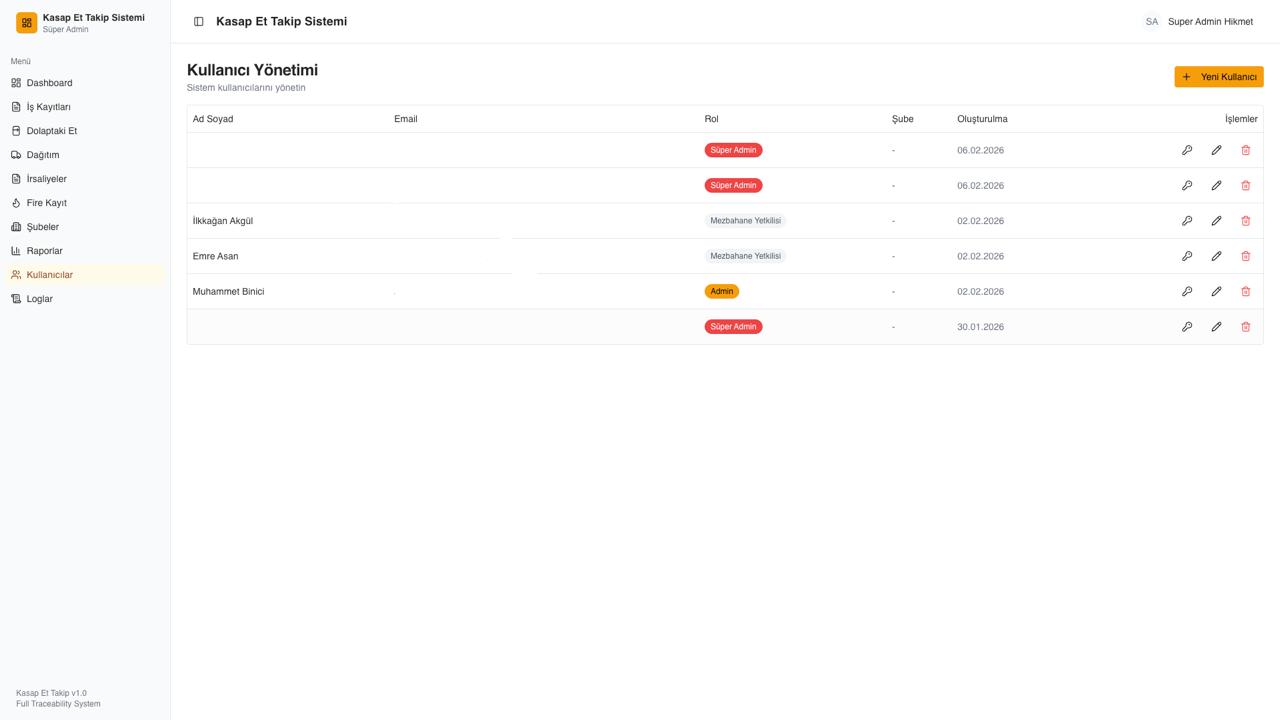Open Şubeler page
This screenshot has height=720, width=1280.
coord(42,227)
